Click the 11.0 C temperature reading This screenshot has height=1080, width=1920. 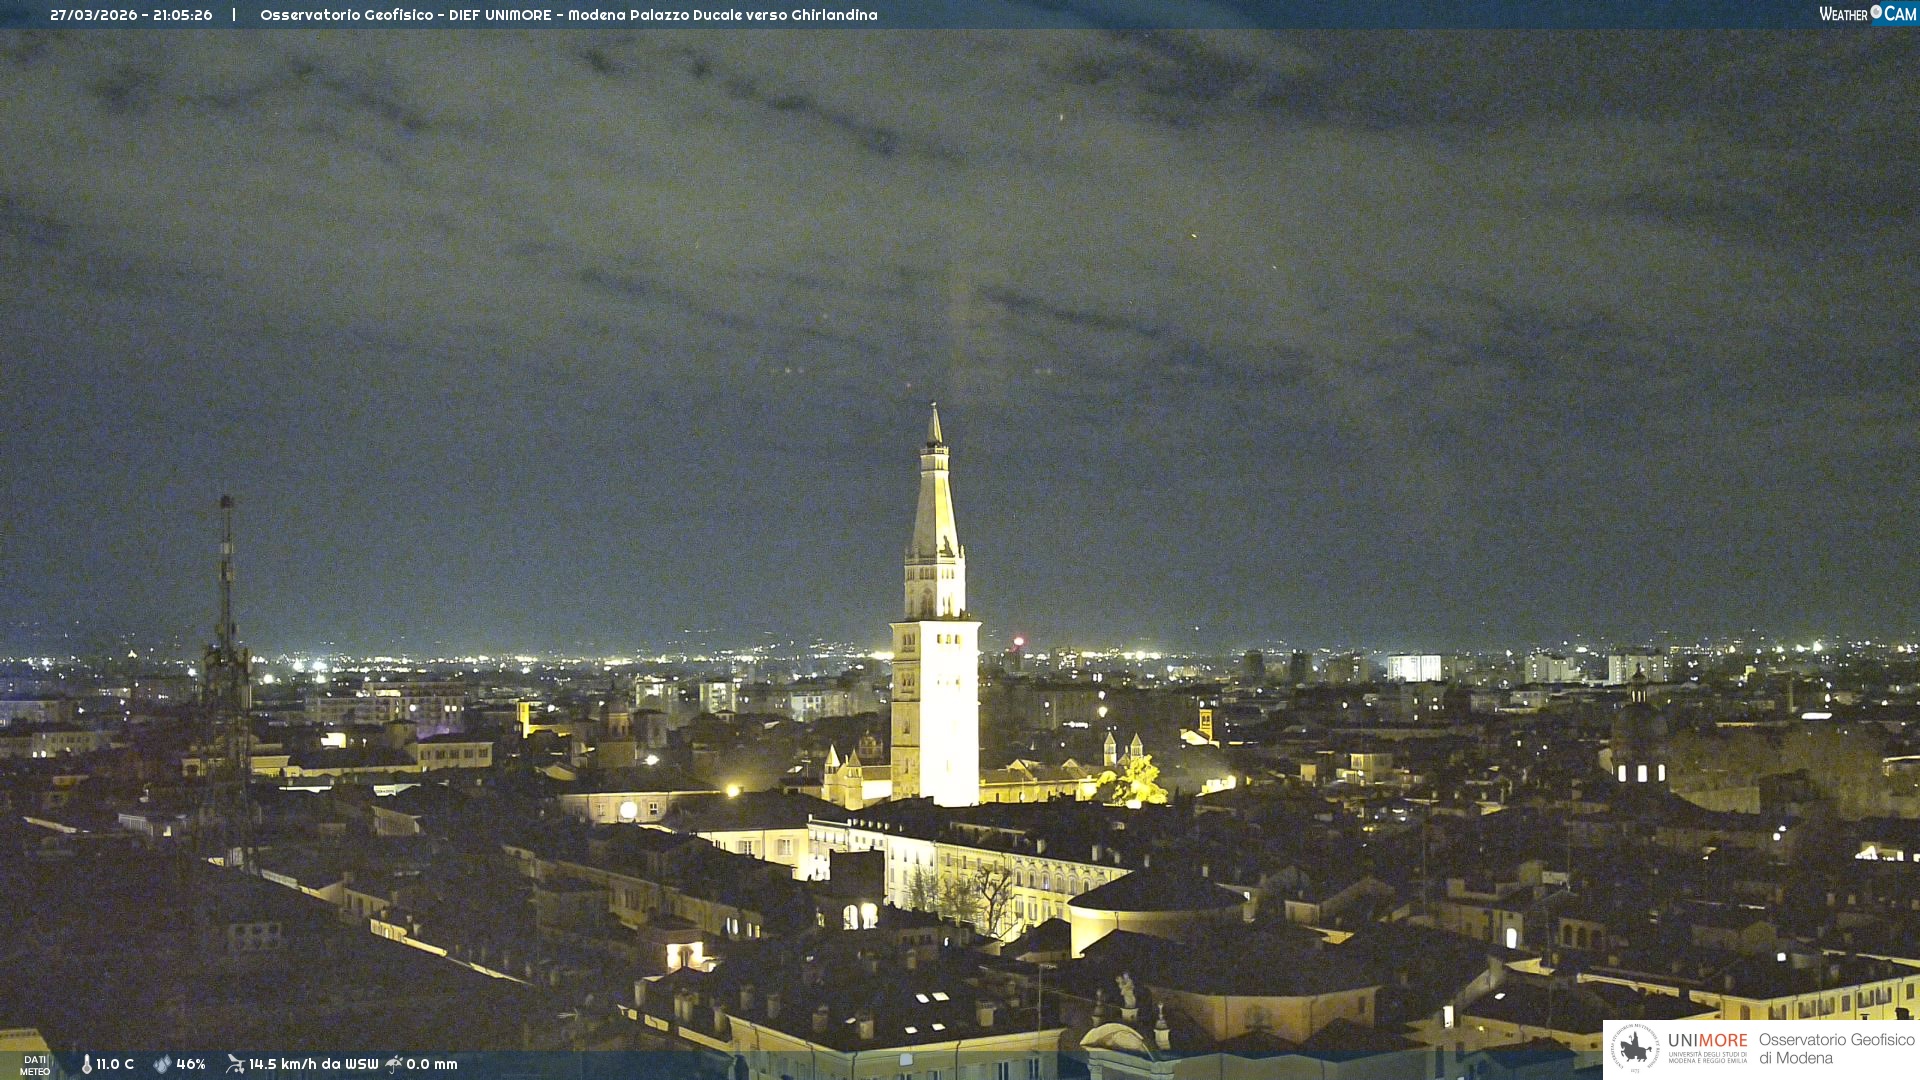[x=115, y=1064]
